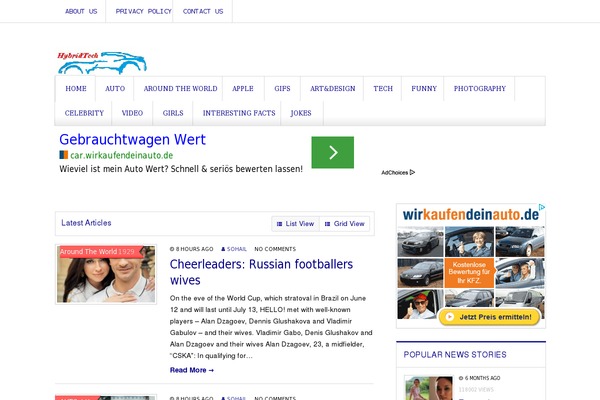This screenshot has height=400, width=600.
Task: Open the Privacy Policy link
Action: coord(143,11)
